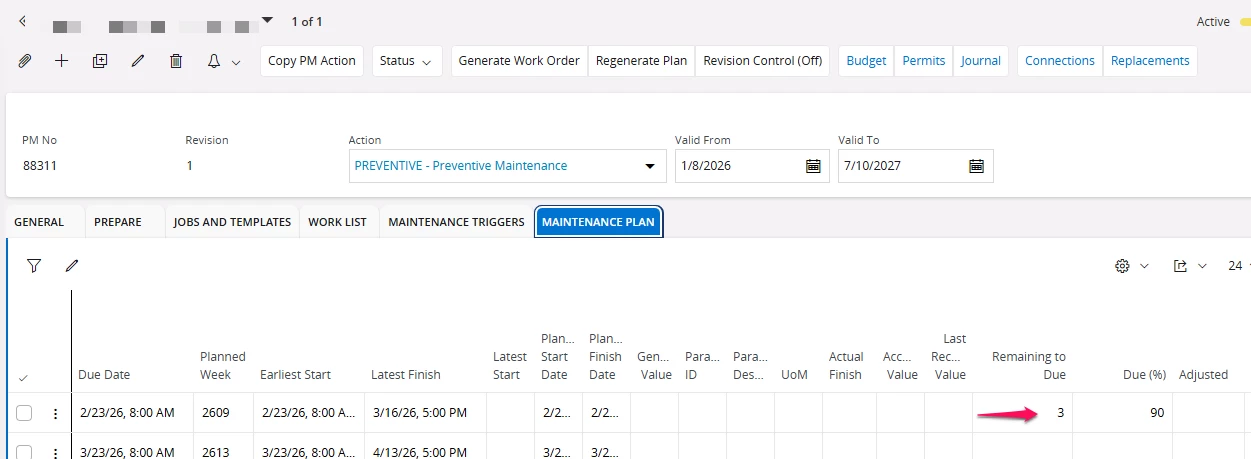Expand the bell icon's dropdown arrow
Viewport: 1251px width, 459px height.
pyautogui.click(x=236, y=62)
